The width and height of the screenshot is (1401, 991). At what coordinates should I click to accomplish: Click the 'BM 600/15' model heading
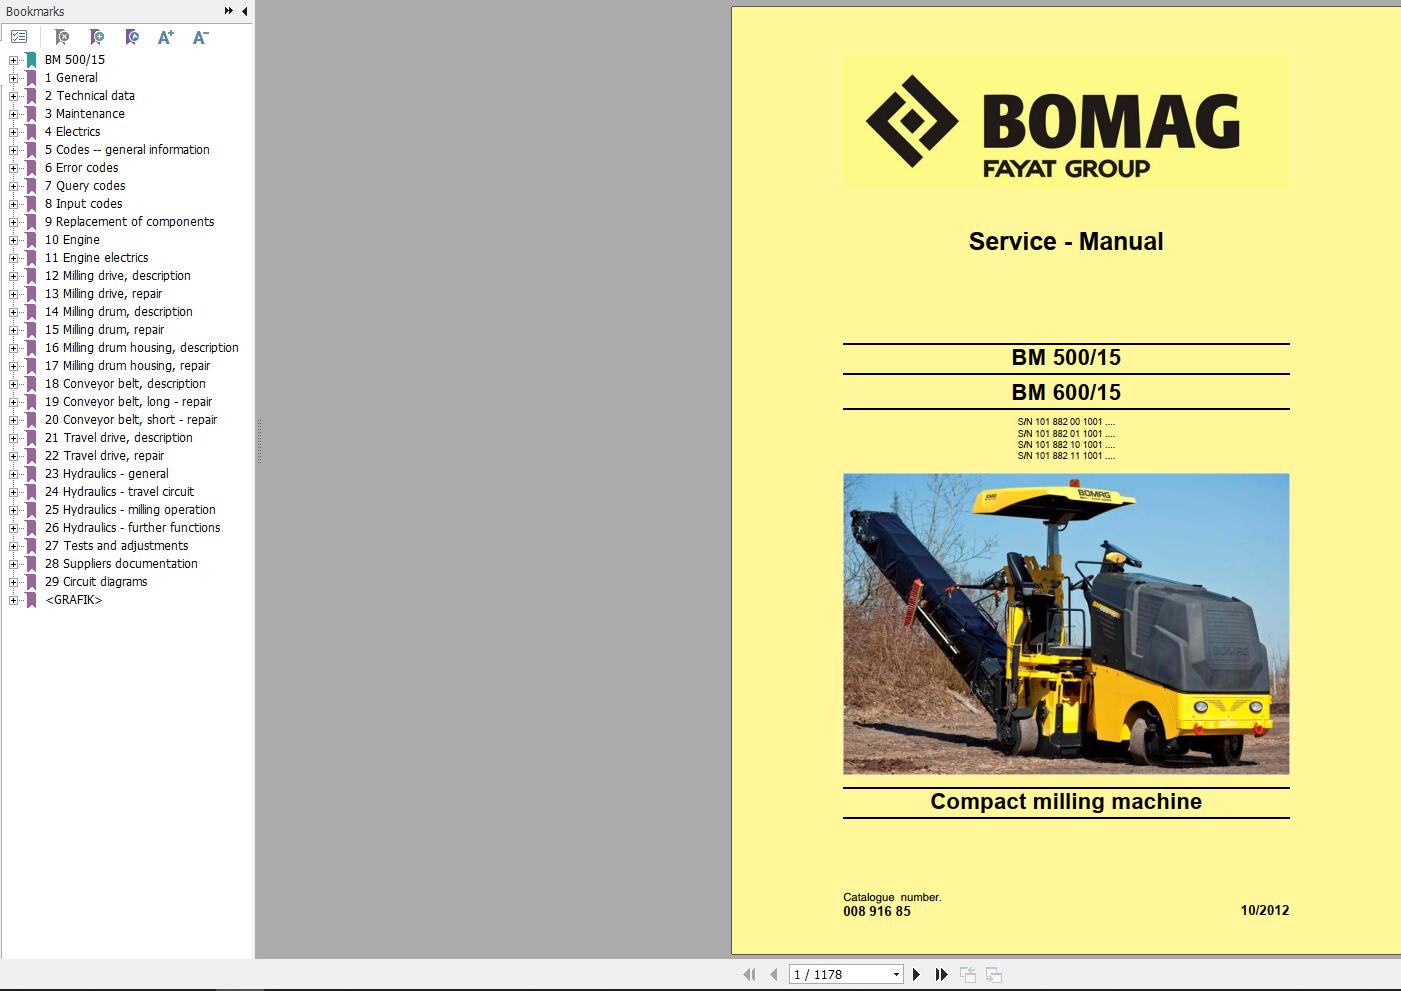(x=1066, y=392)
